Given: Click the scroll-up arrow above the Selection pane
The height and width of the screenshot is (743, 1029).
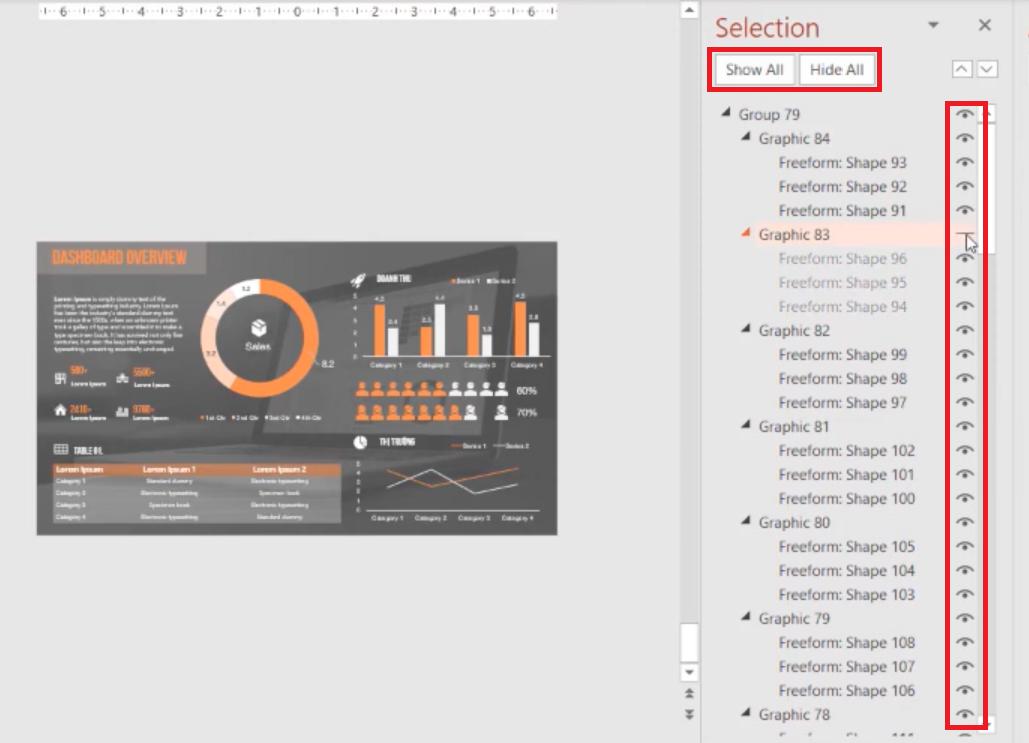Looking at the screenshot, I should click(689, 10).
